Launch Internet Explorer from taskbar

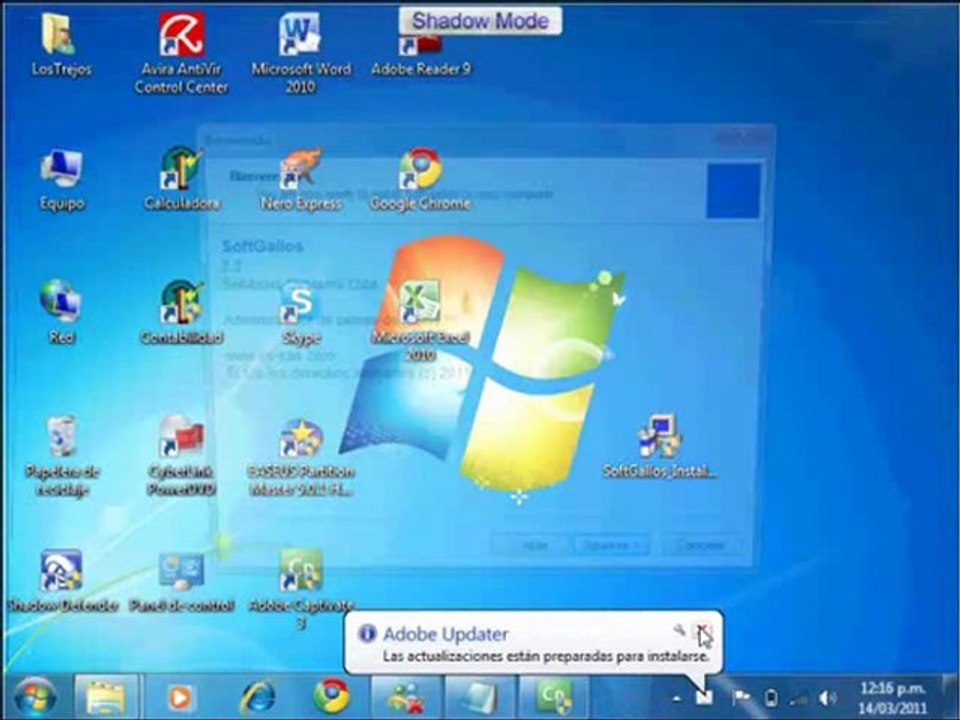click(257, 697)
